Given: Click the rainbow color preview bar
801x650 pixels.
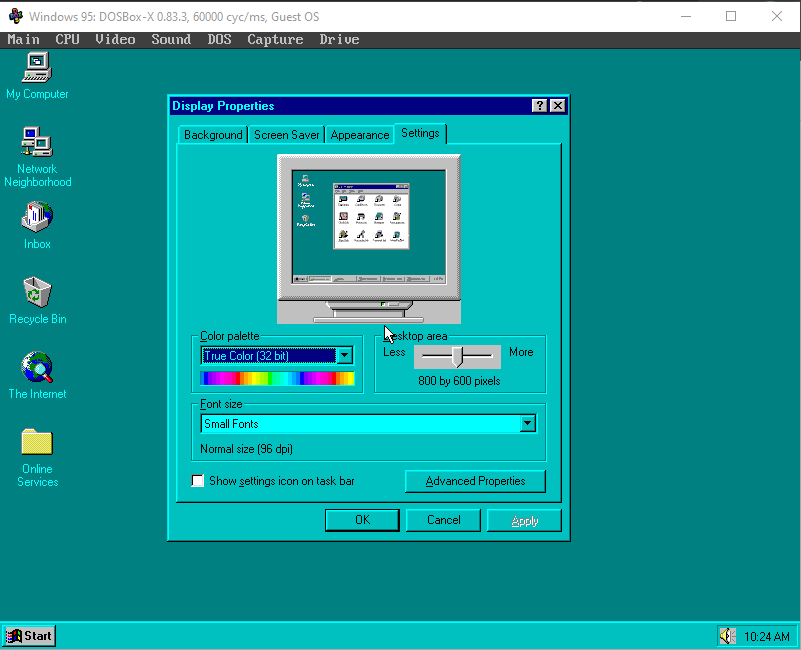Looking at the screenshot, I should coord(278,378).
